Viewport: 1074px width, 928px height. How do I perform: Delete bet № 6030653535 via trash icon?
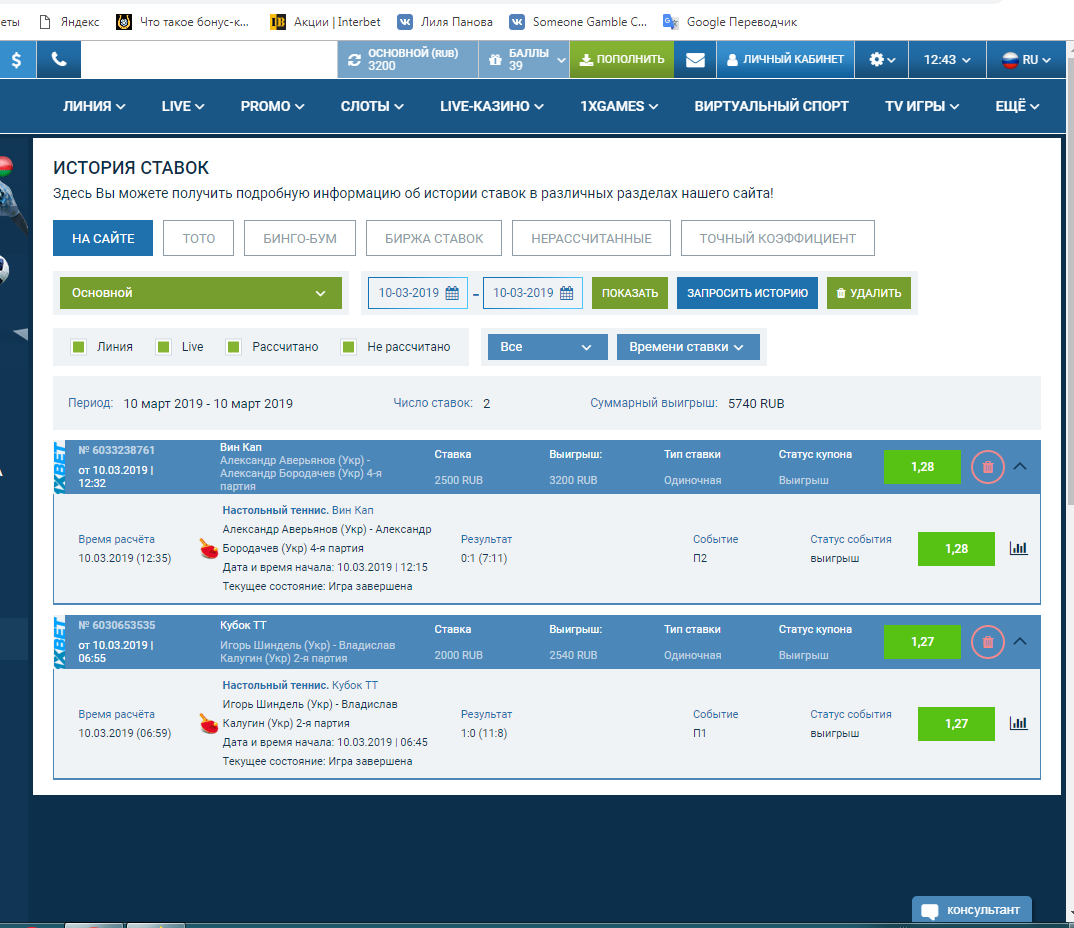[x=988, y=642]
